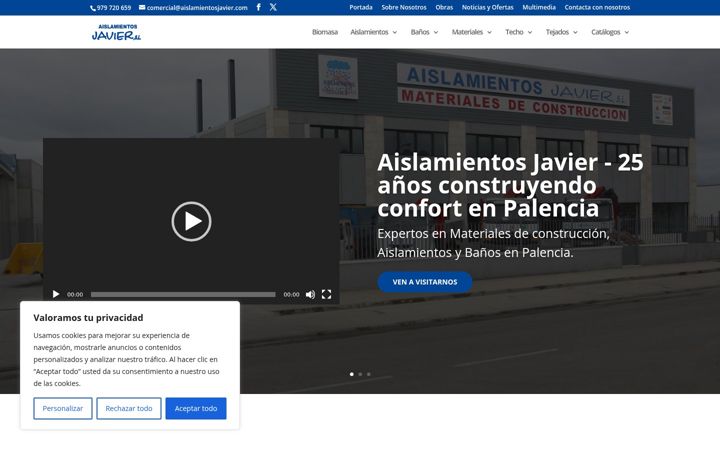Click the Aislamientos Javier logo

(x=117, y=32)
